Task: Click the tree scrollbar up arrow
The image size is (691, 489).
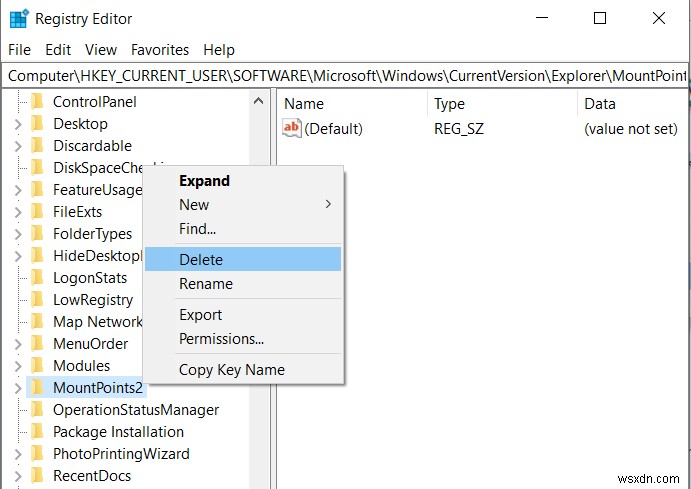Action: click(x=259, y=101)
